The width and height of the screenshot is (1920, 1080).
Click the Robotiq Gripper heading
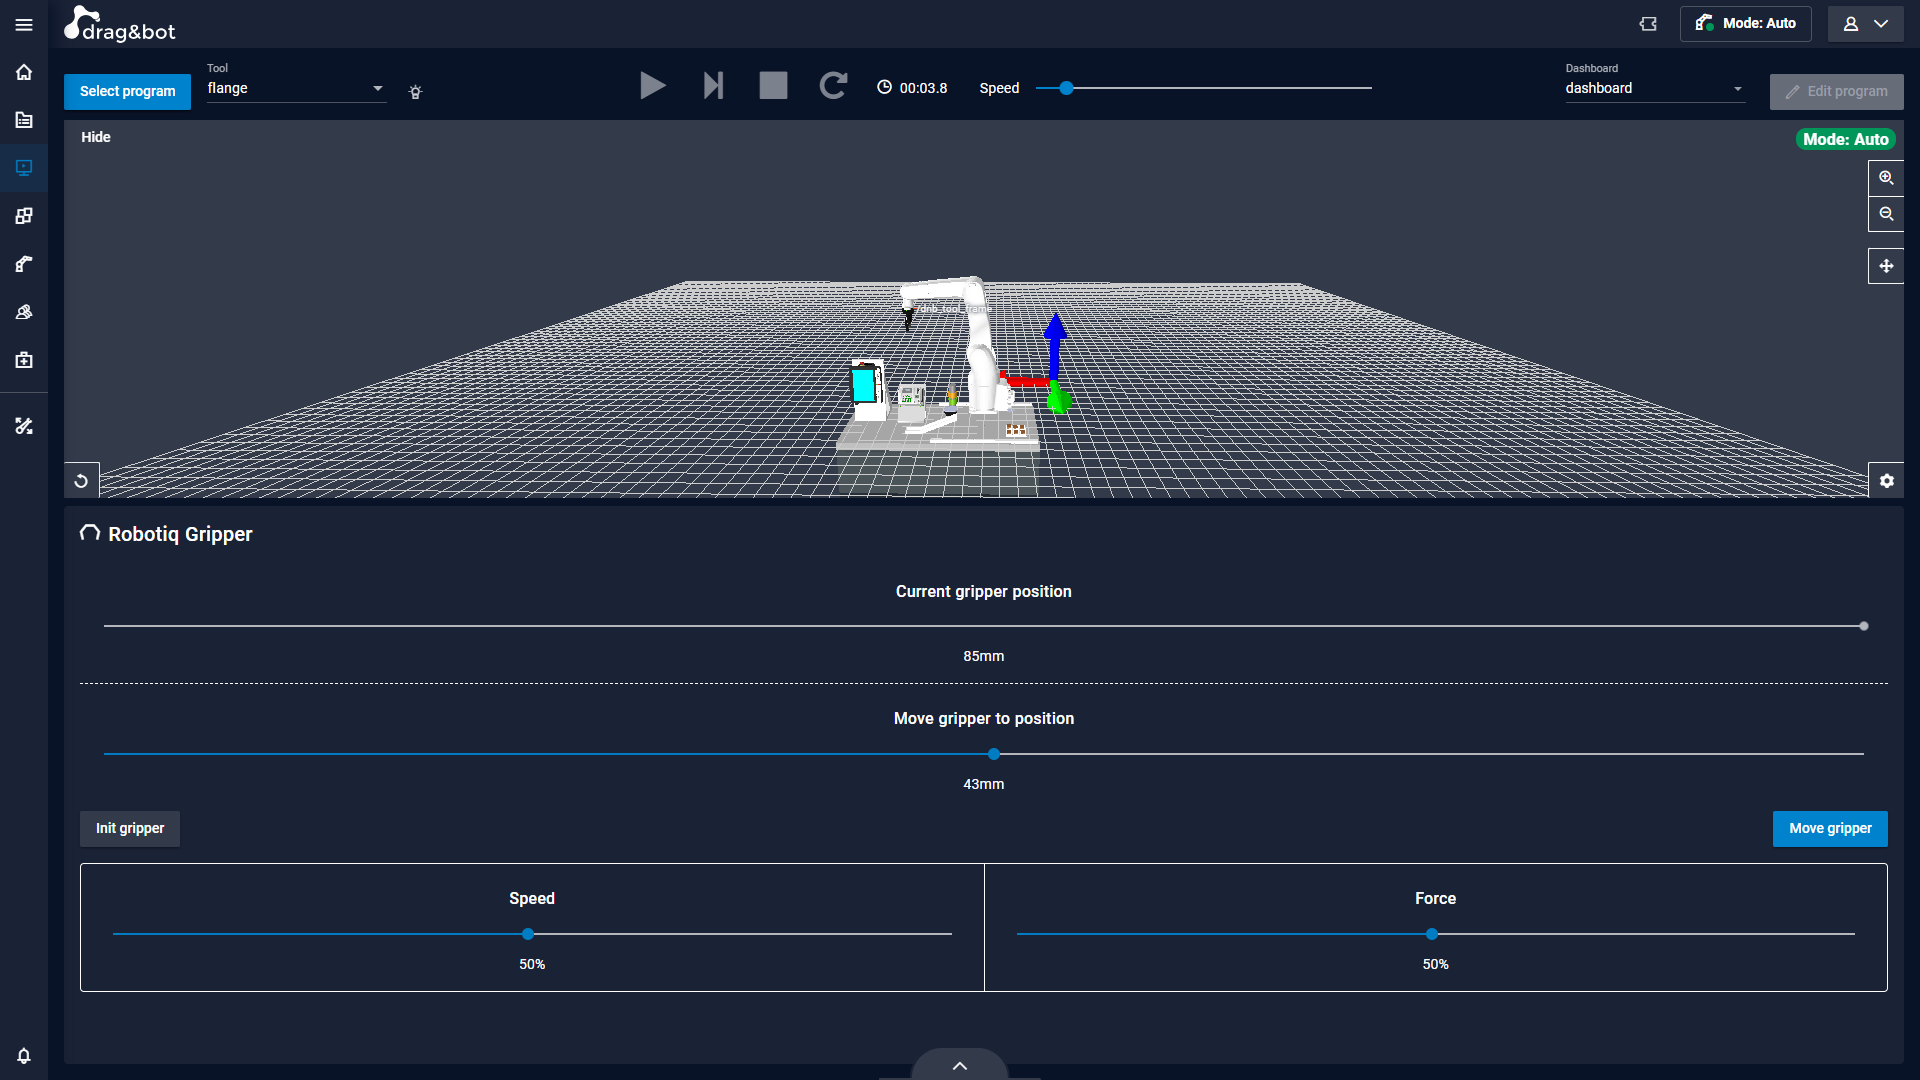click(180, 534)
